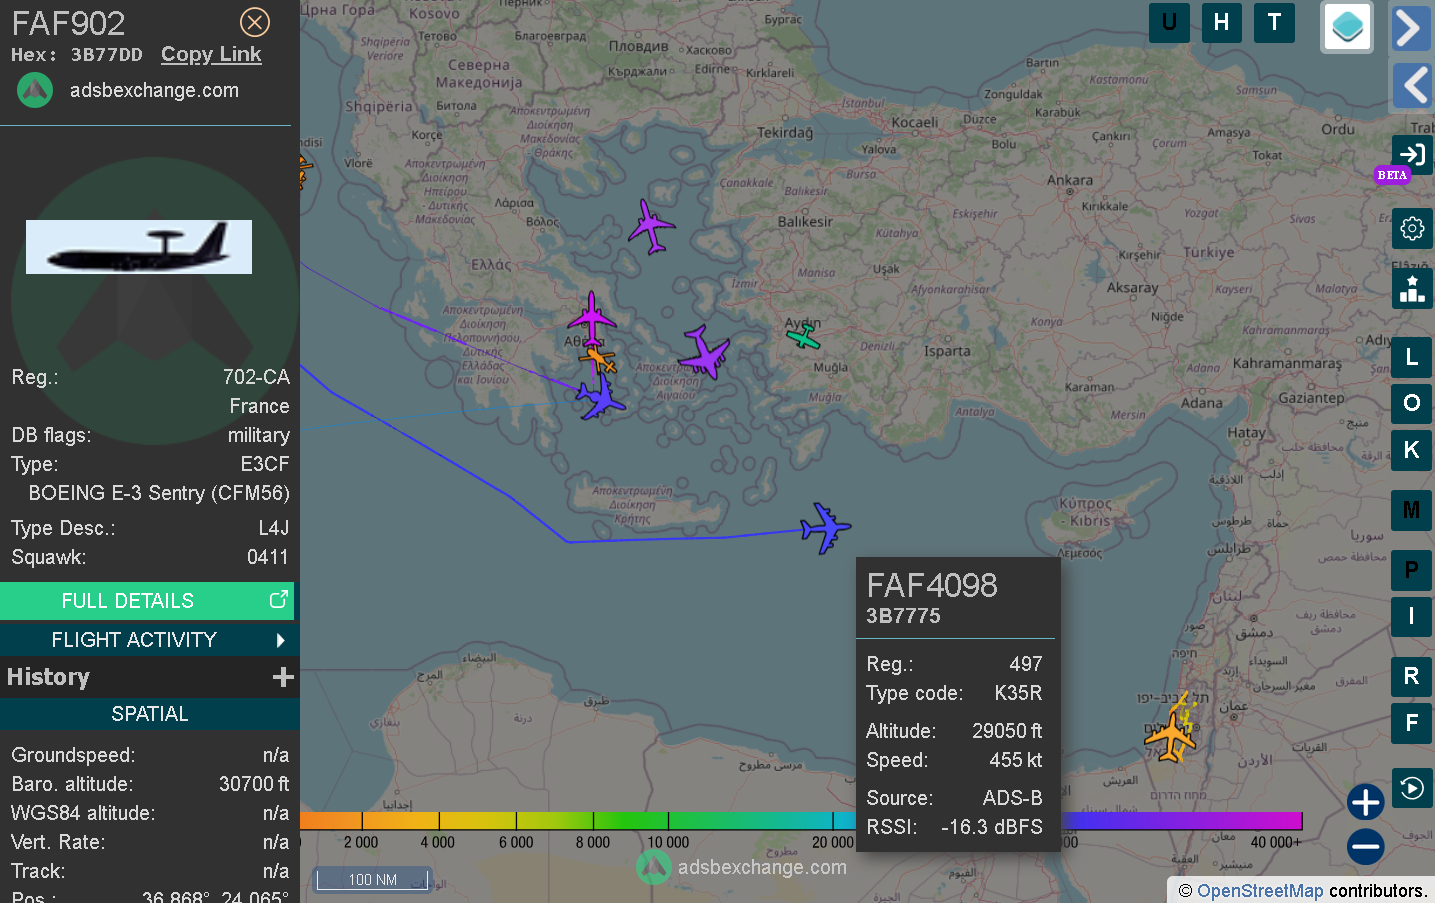The height and width of the screenshot is (903, 1435).
Task: Click the registration value 702-CA
Action: (x=256, y=377)
